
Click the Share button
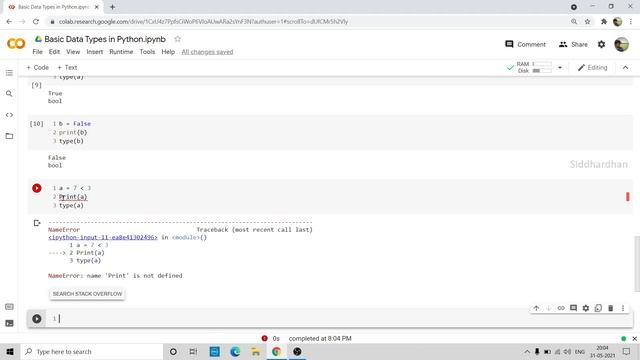573,44
